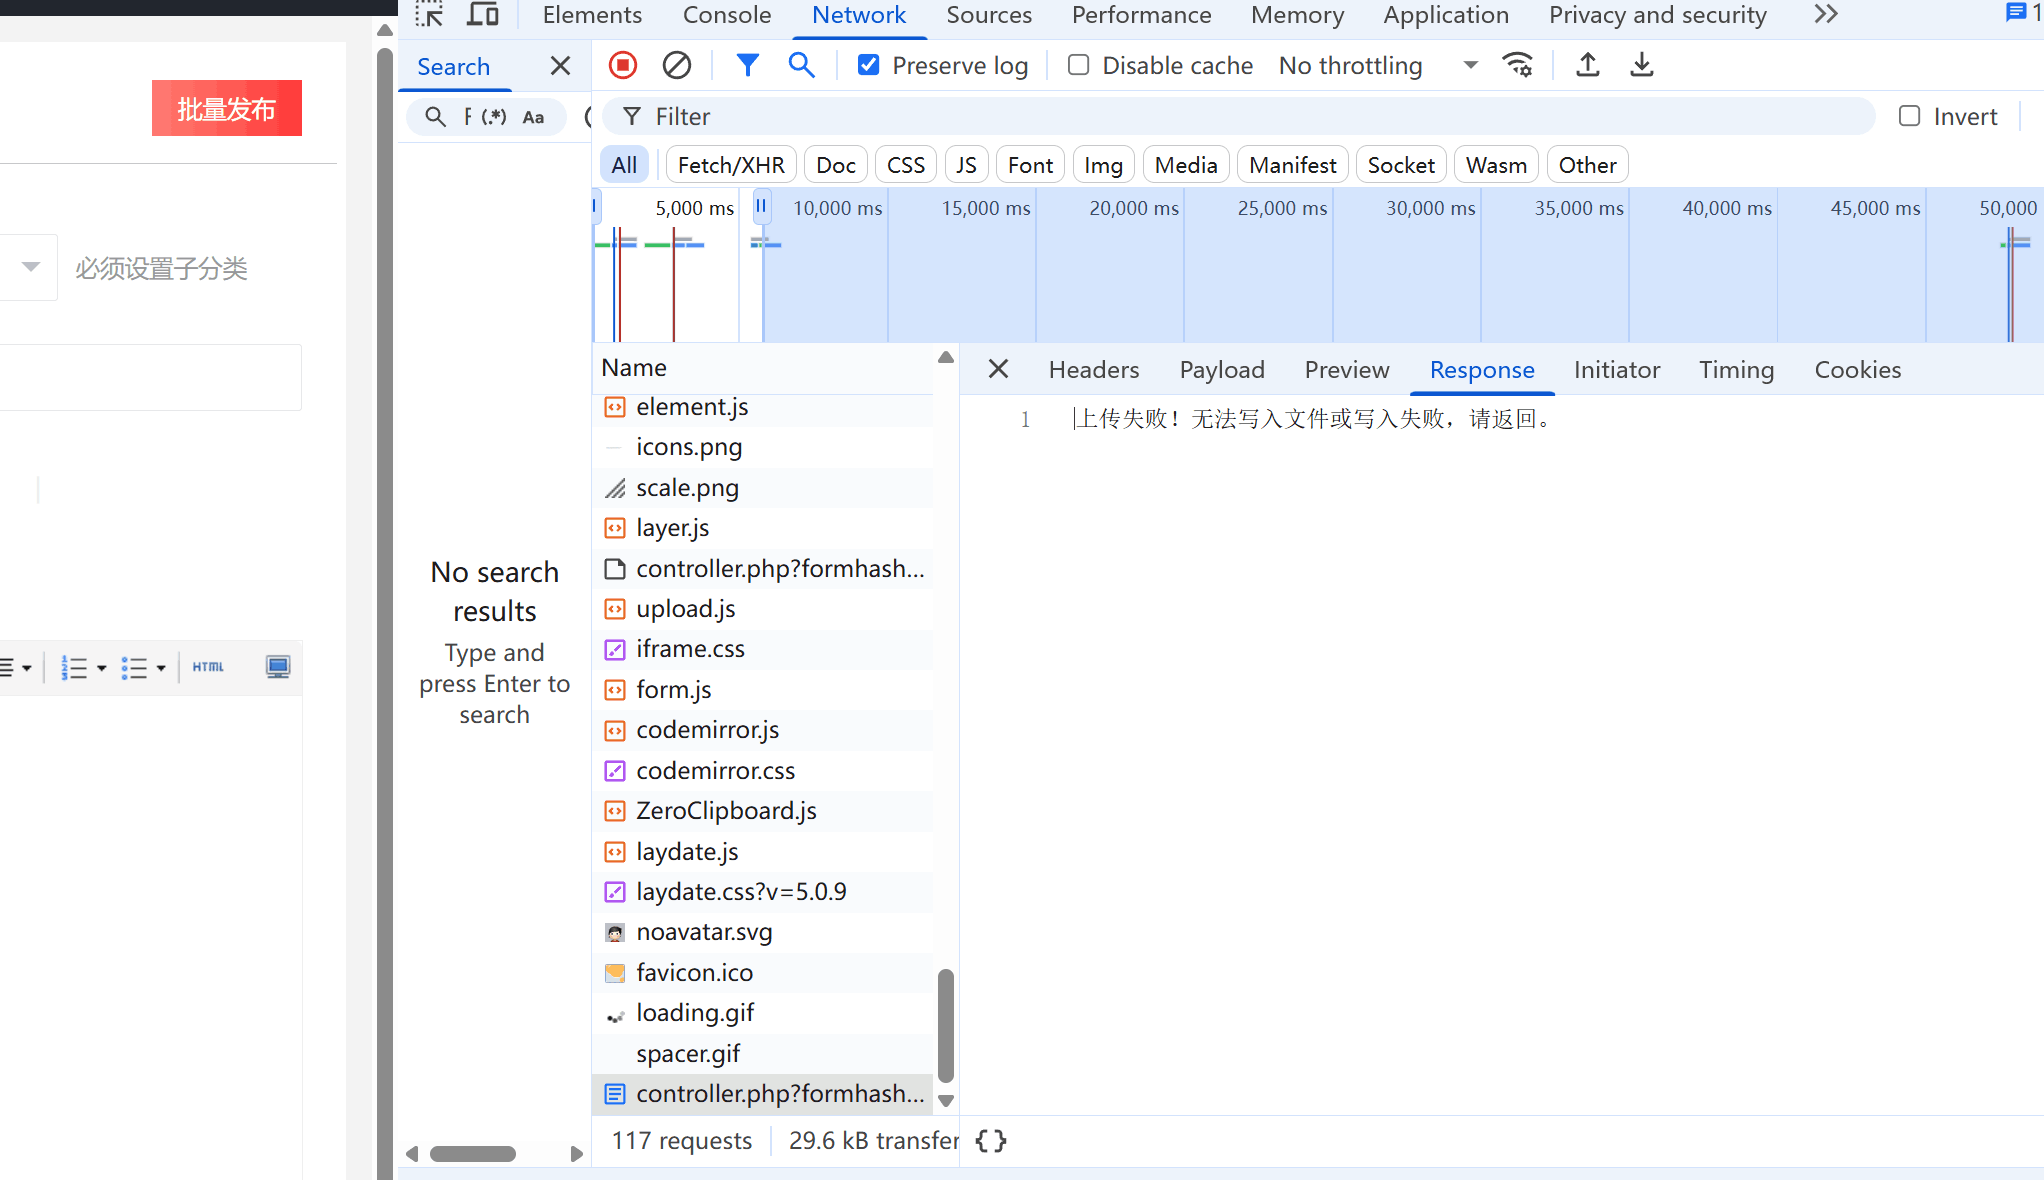This screenshot has height=1180, width=2044.
Task: Open network conditions wifi icon
Action: tap(1517, 66)
